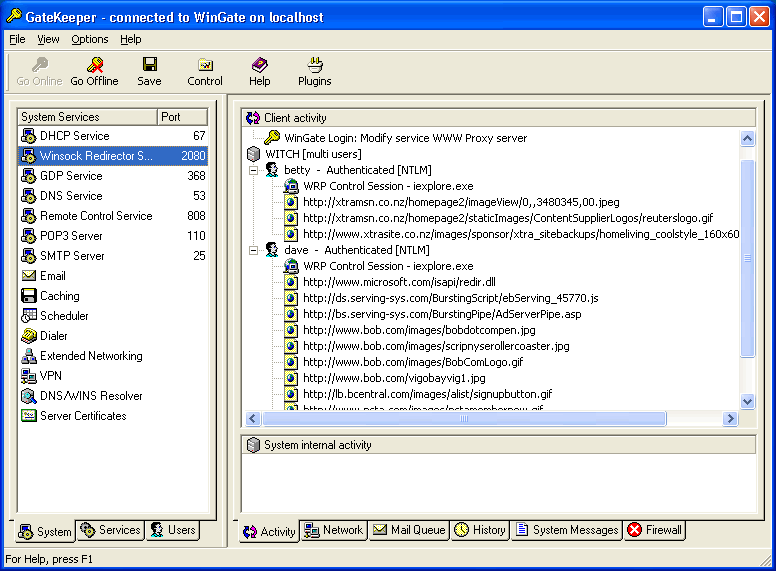This screenshot has height=571, width=776.
Task: Click port 808 of Remote Control Service
Action: pos(196,216)
